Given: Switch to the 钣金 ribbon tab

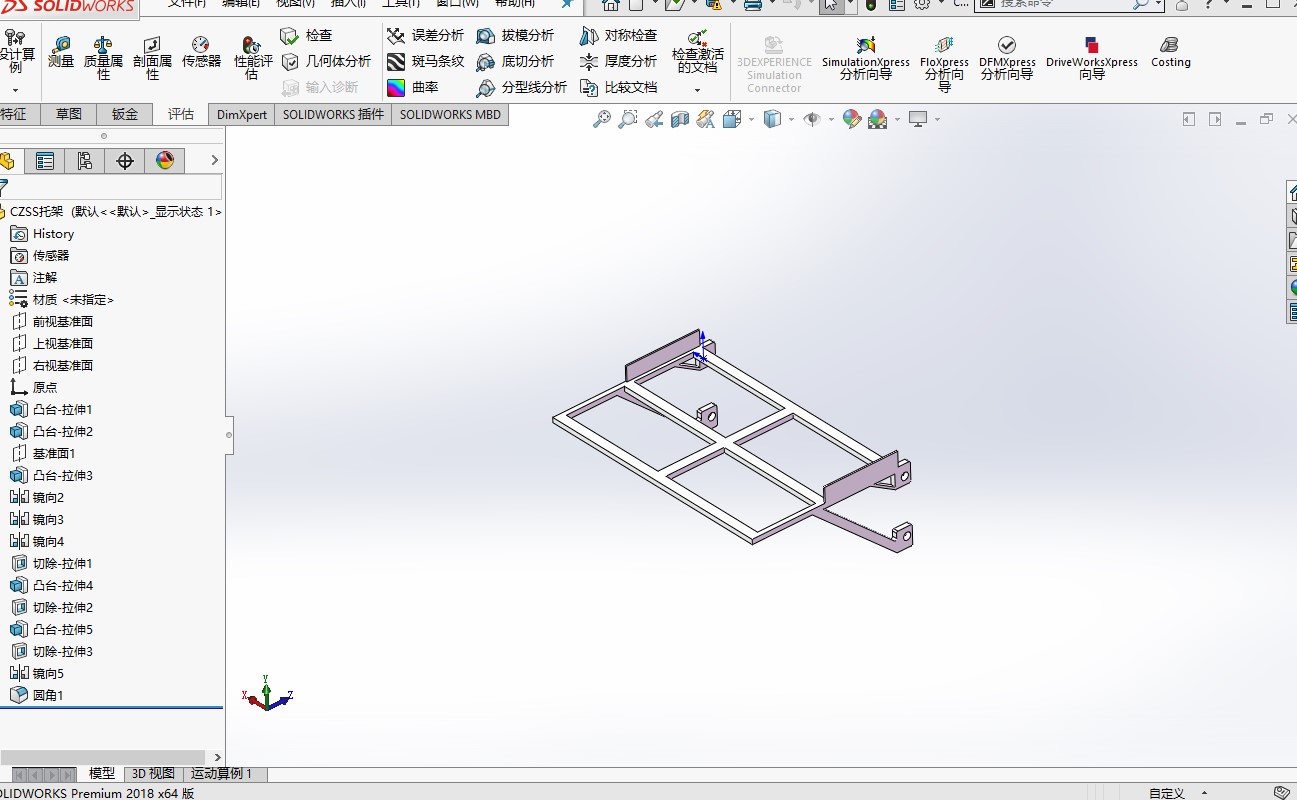Looking at the screenshot, I should (x=125, y=114).
